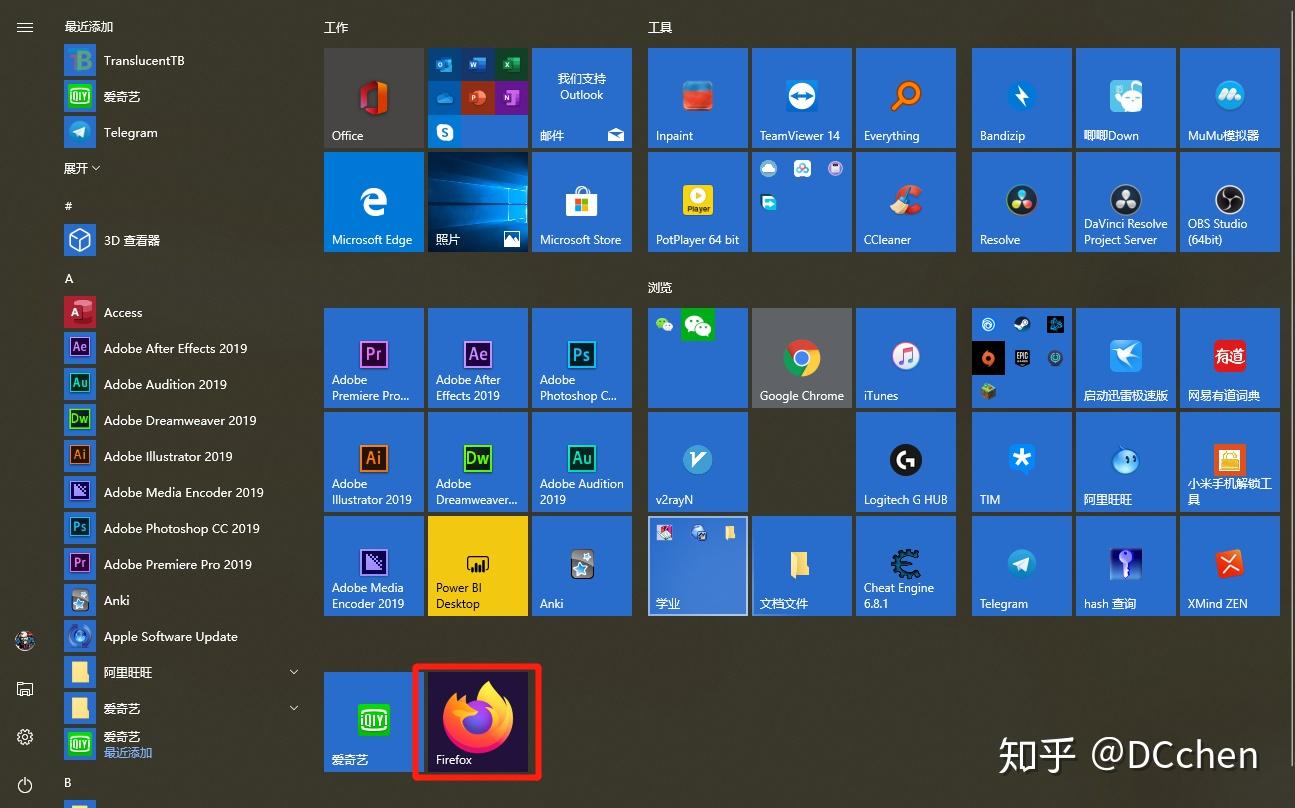
Task: Open the hash 查询 tile
Action: pyautogui.click(x=1126, y=566)
